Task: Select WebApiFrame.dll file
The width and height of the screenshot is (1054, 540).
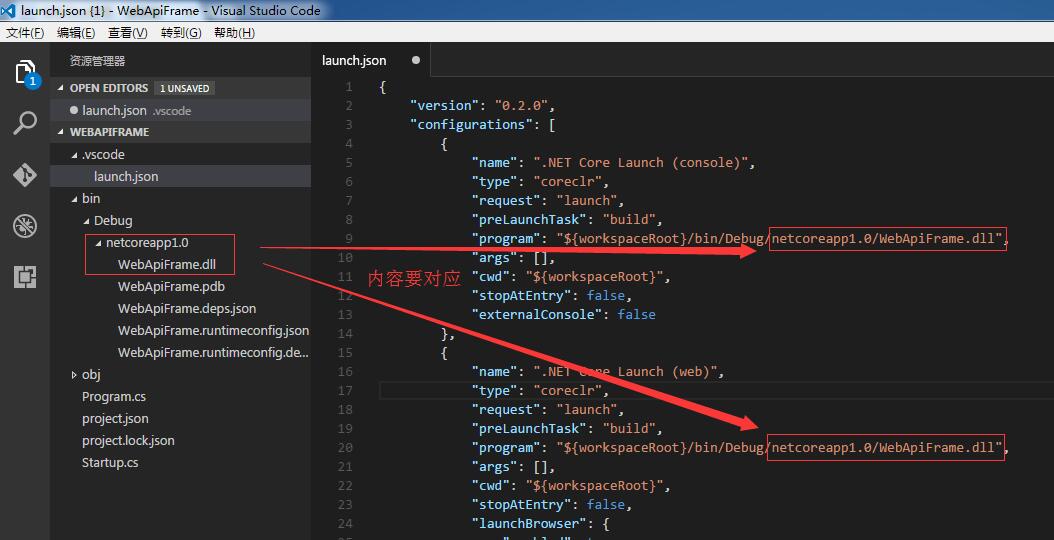Action: (167, 264)
